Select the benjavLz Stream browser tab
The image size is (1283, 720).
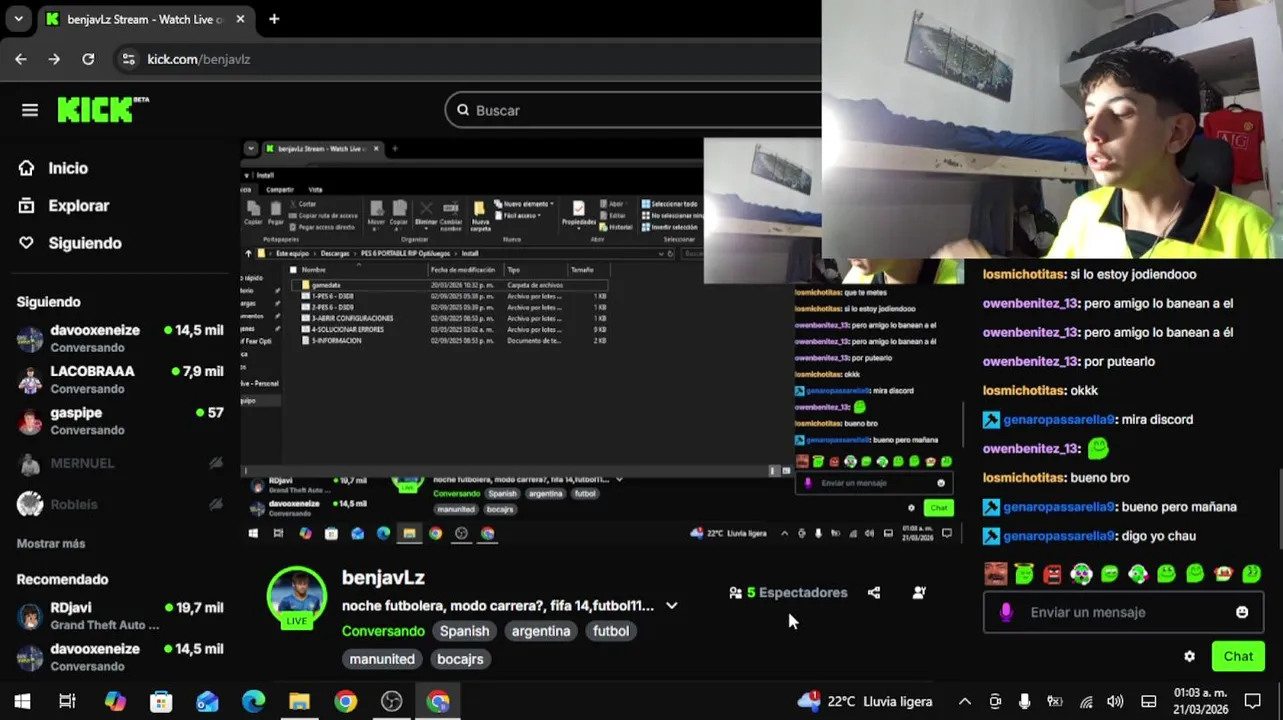click(145, 19)
